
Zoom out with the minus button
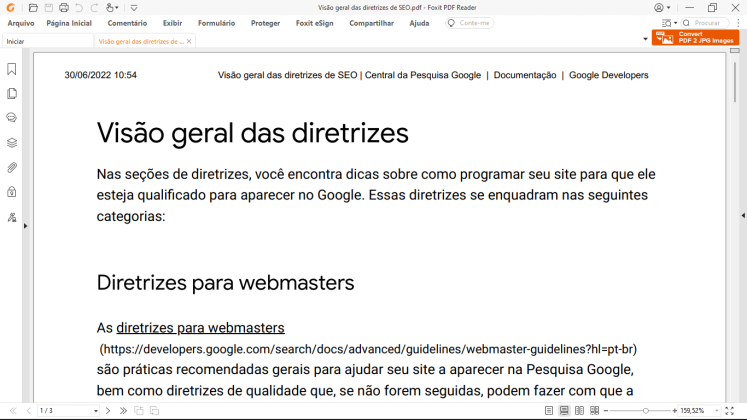coord(606,410)
